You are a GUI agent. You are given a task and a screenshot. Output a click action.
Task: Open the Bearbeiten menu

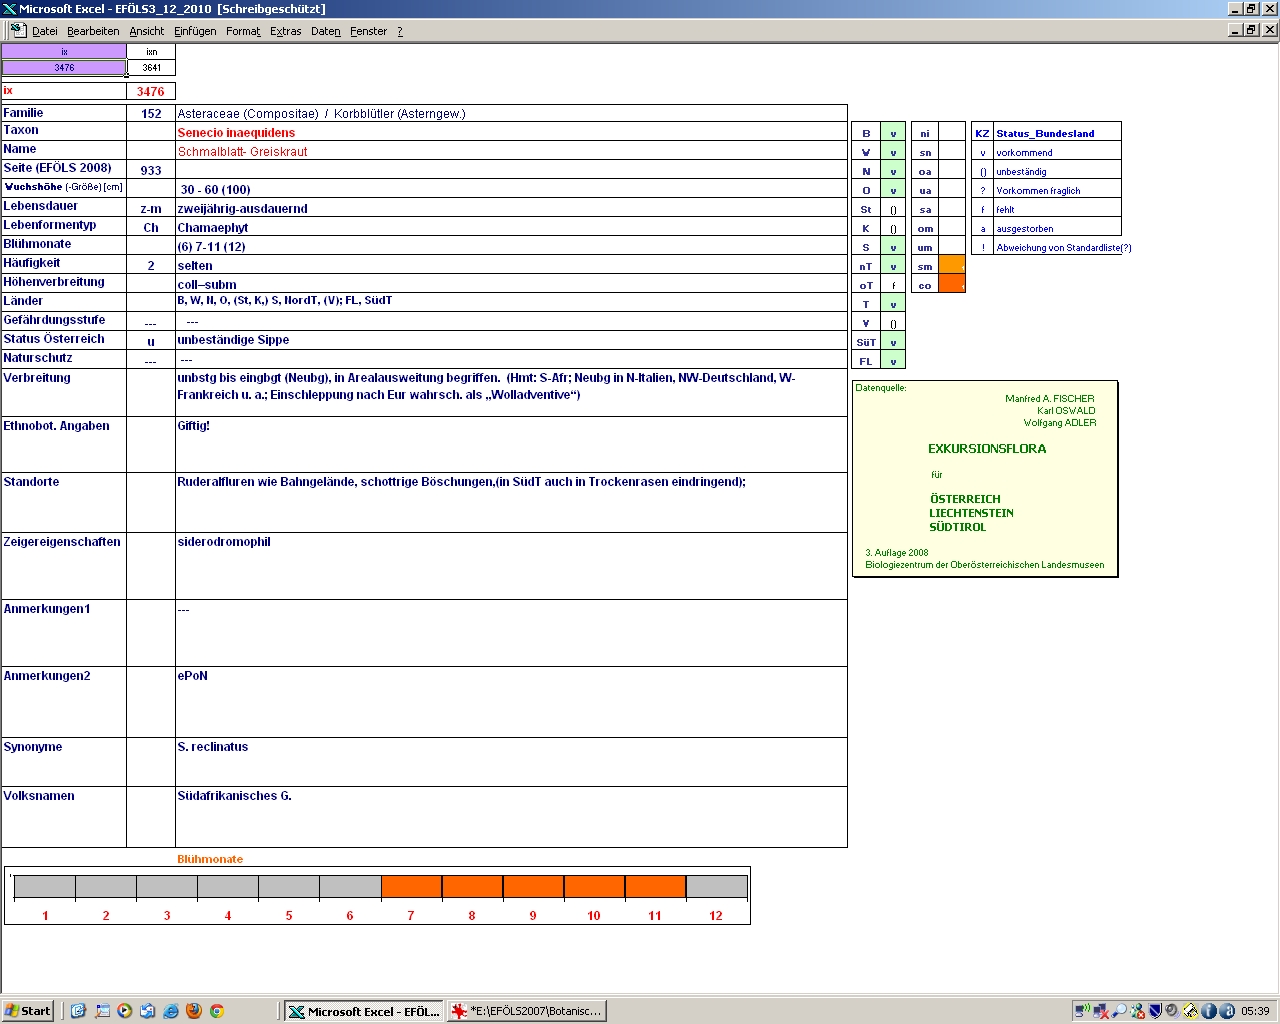(93, 31)
